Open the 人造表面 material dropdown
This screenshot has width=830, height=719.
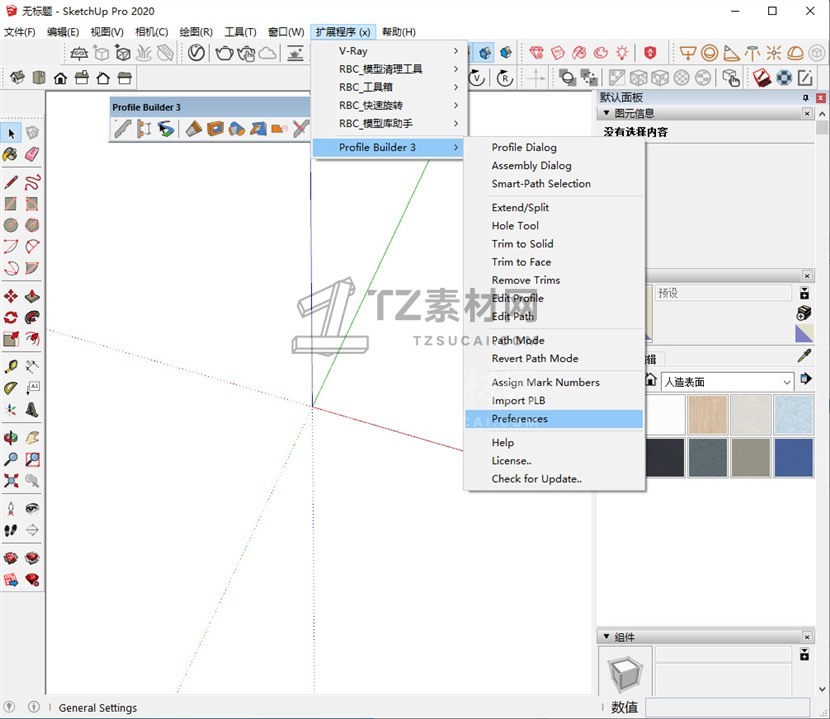click(x=727, y=382)
